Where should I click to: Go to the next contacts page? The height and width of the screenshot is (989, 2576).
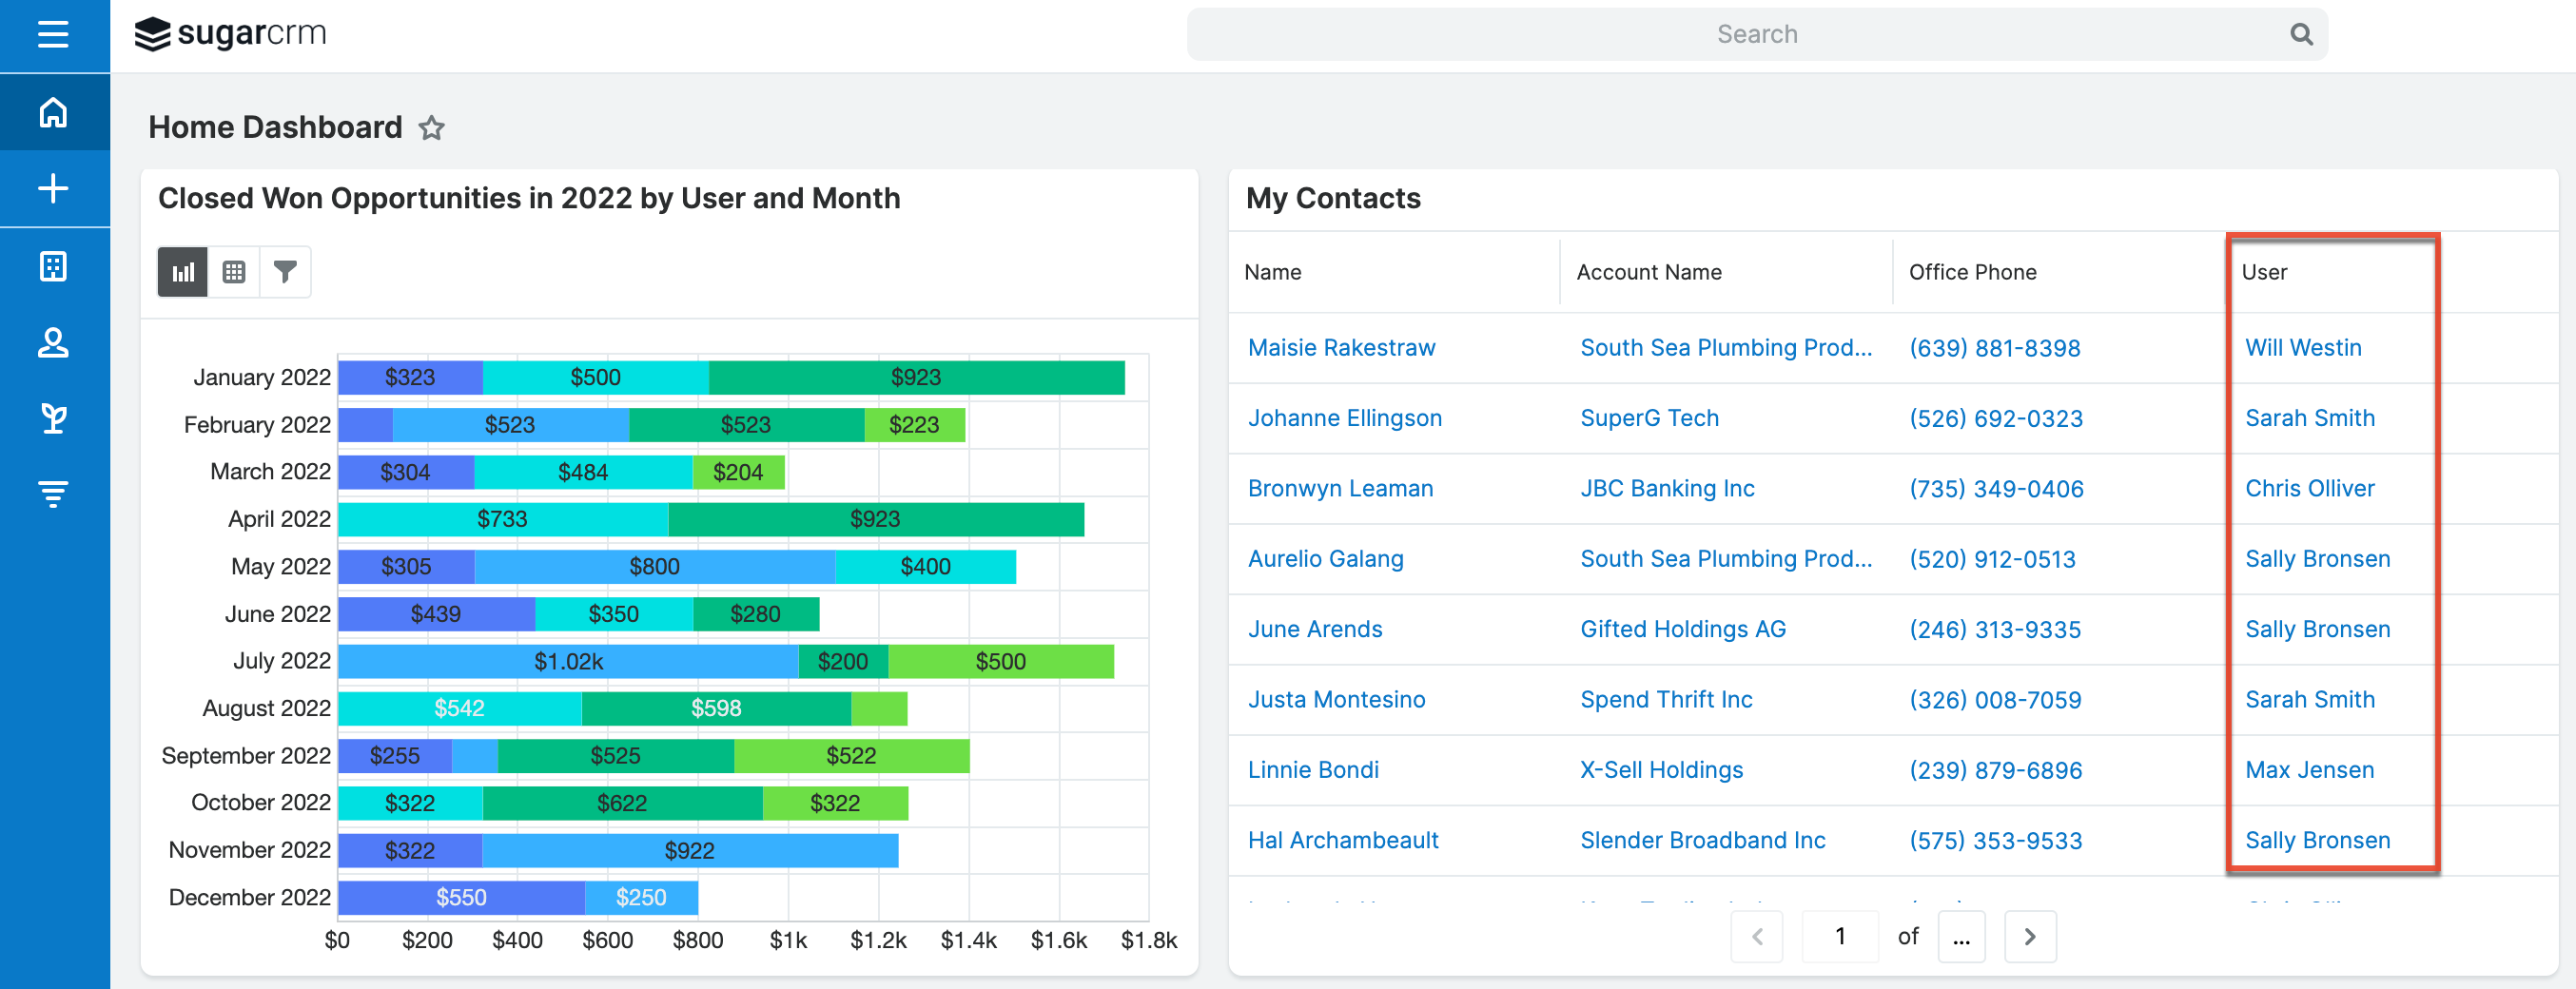pyautogui.click(x=2030, y=936)
